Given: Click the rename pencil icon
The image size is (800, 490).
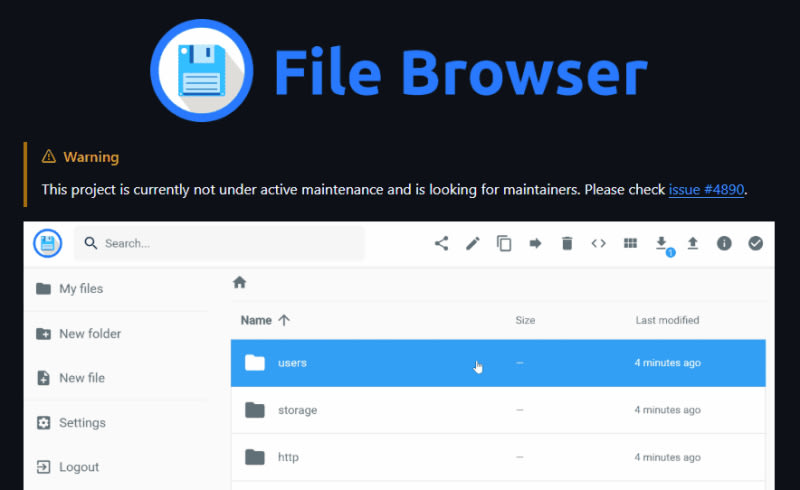Looking at the screenshot, I should [473, 243].
